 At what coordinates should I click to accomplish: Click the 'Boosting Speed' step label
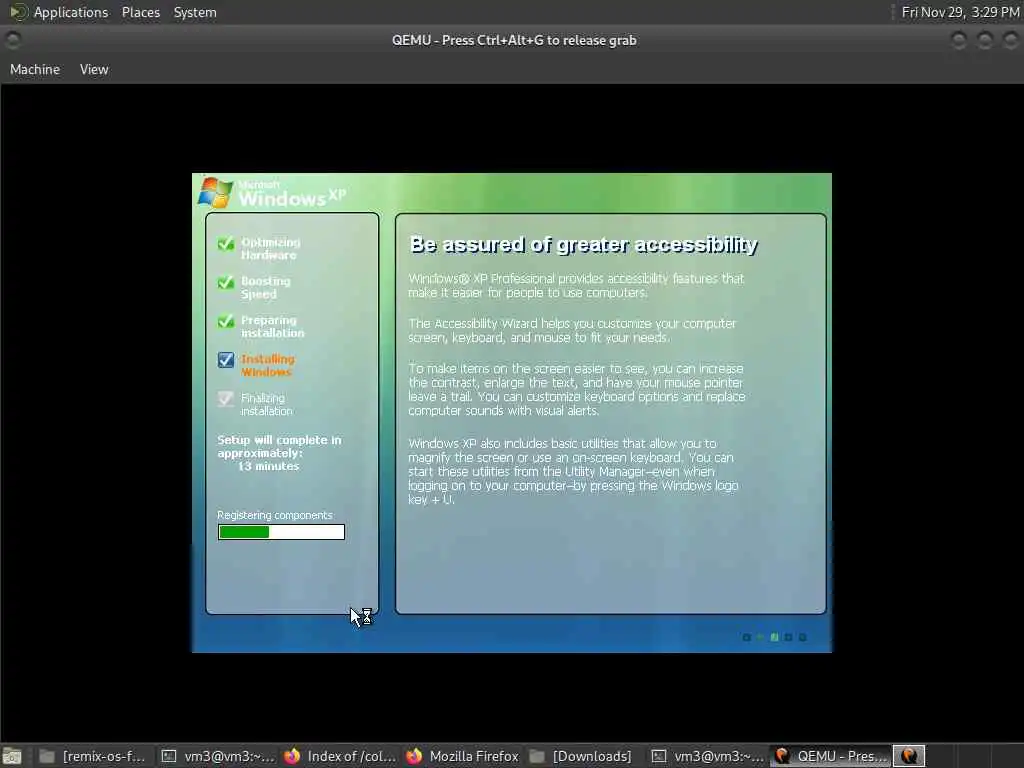[x=265, y=287]
